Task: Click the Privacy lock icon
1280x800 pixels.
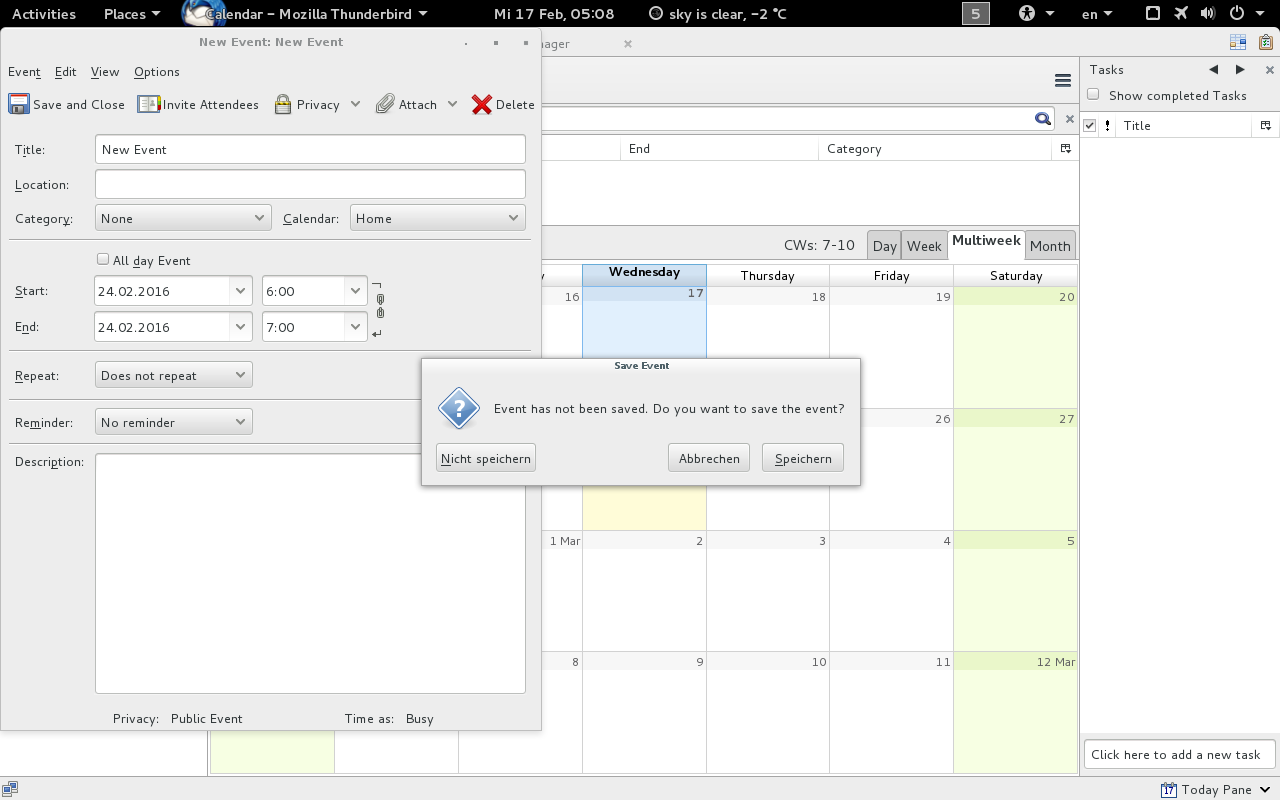Action: click(x=283, y=105)
